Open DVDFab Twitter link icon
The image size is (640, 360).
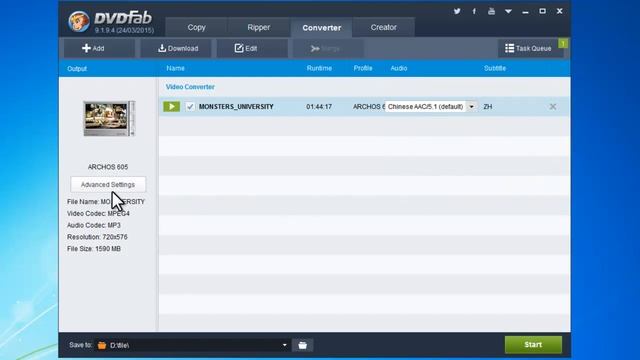tap(457, 11)
